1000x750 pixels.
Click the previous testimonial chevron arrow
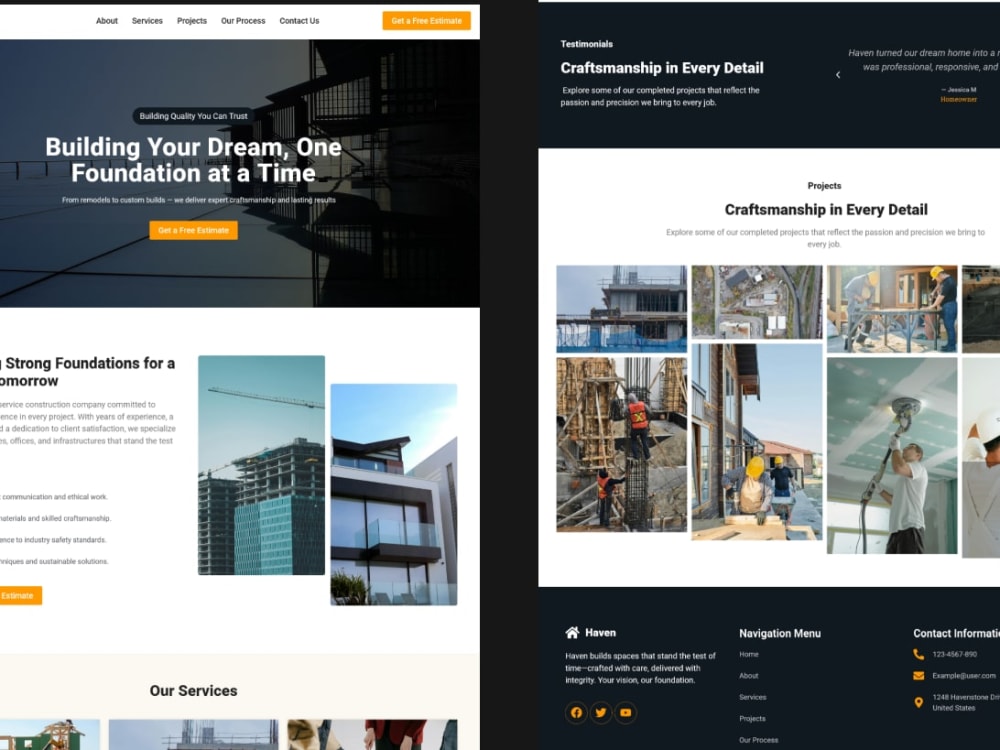(x=838, y=75)
